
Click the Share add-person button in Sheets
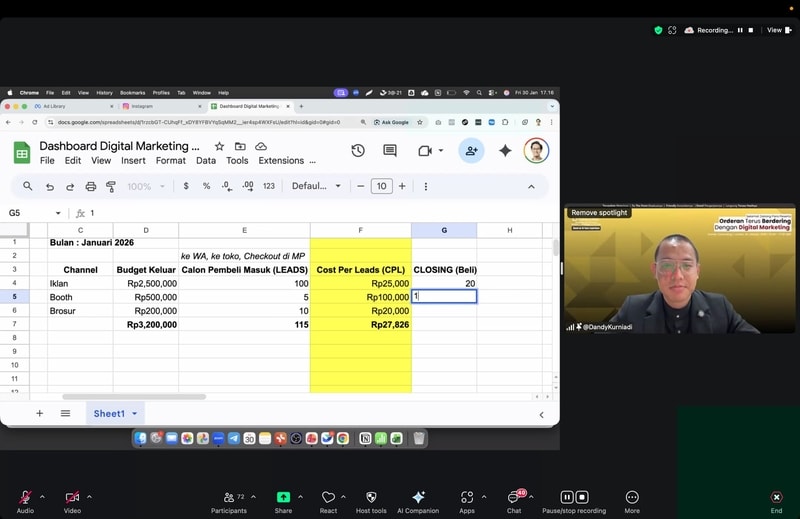click(x=471, y=151)
